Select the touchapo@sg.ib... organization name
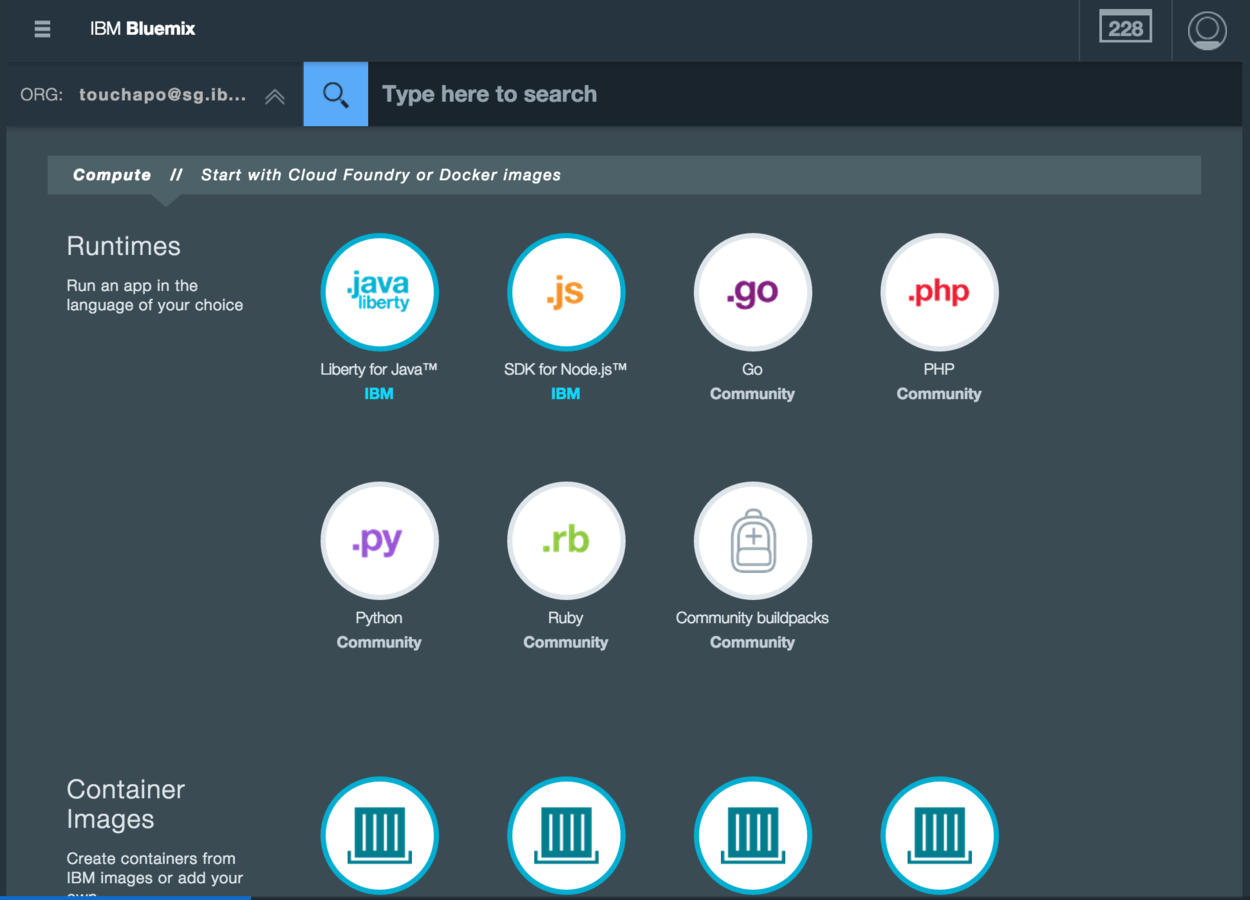Viewport: 1250px width, 900px height. (162, 95)
